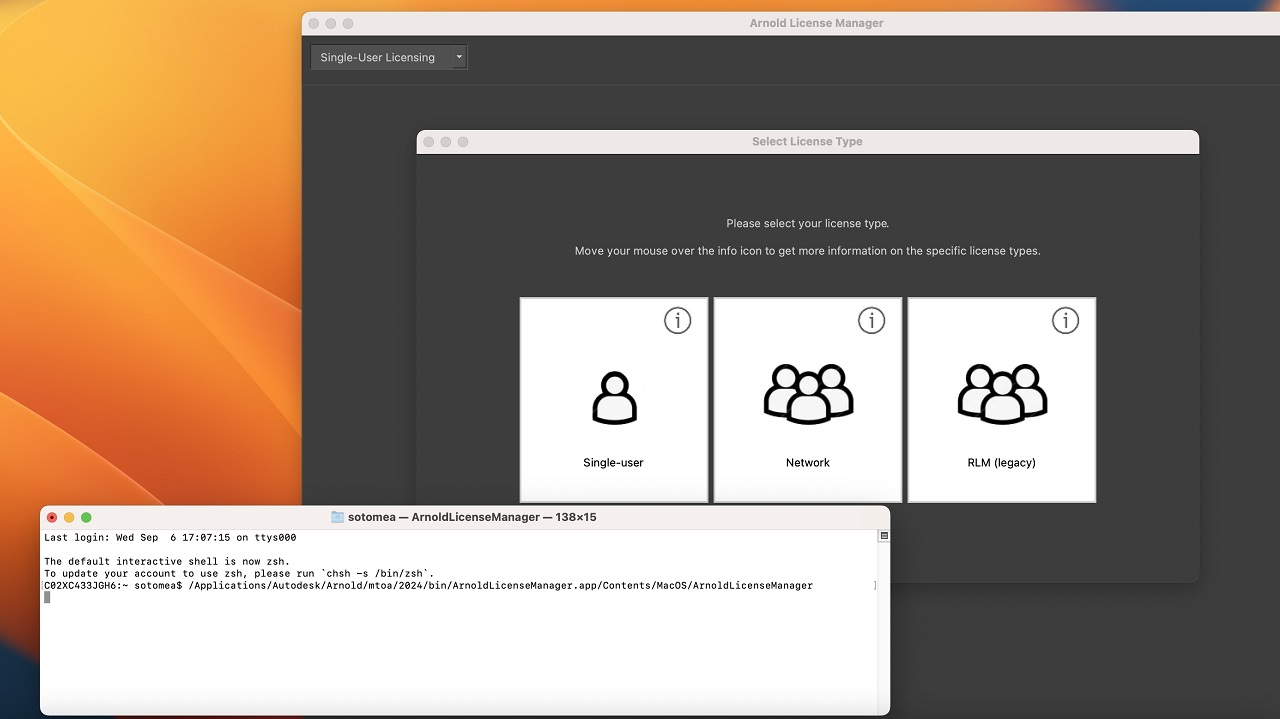Viewport: 1280px width, 719px height.
Task: Click 'Move your mouse over the info icon' text
Action: tap(808, 251)
